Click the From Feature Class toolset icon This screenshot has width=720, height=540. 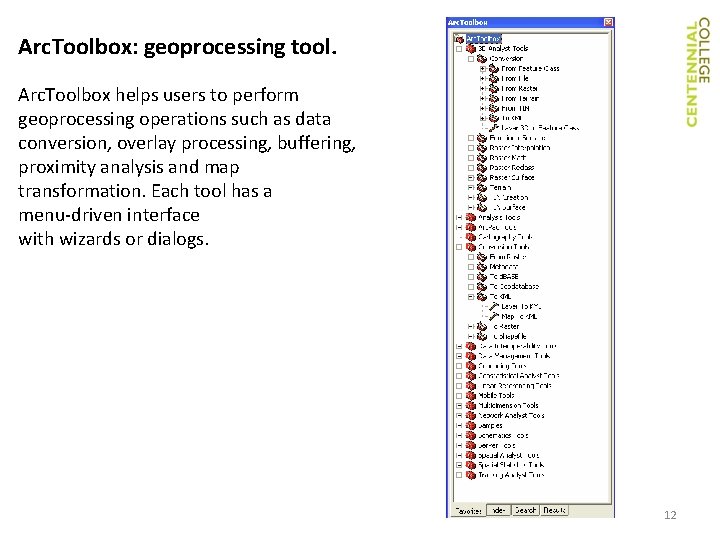(x=494, y=69)
